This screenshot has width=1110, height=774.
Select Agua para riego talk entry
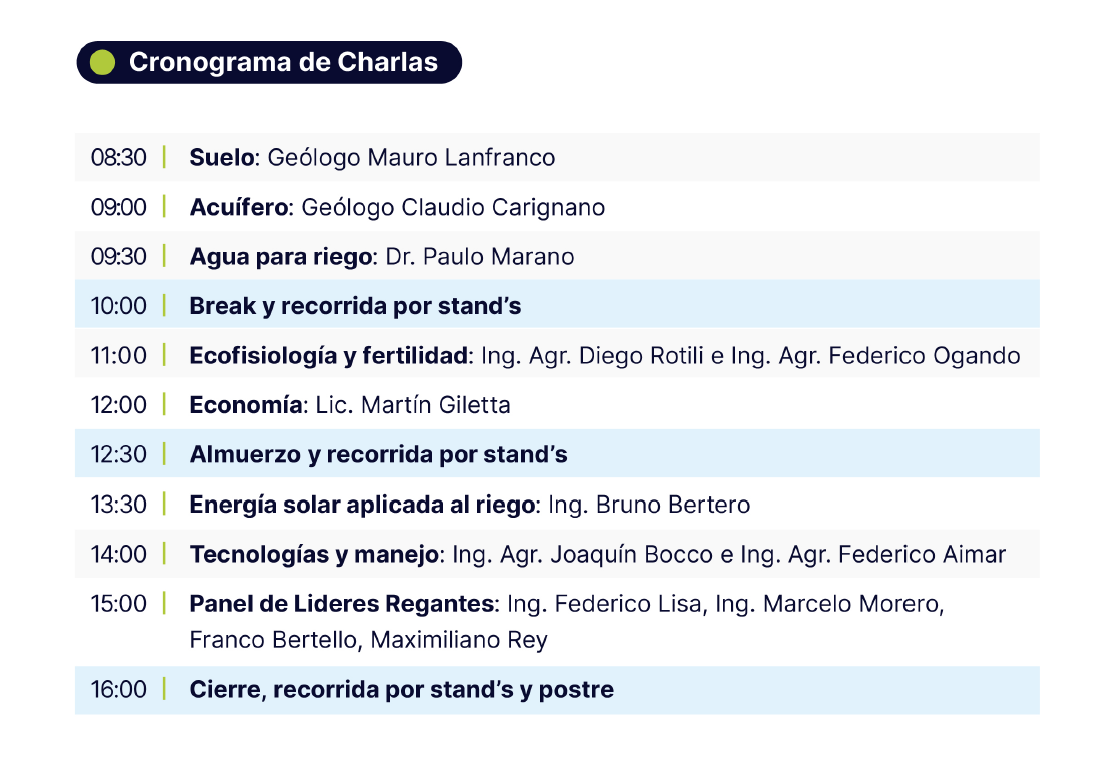tap(280, 256)
